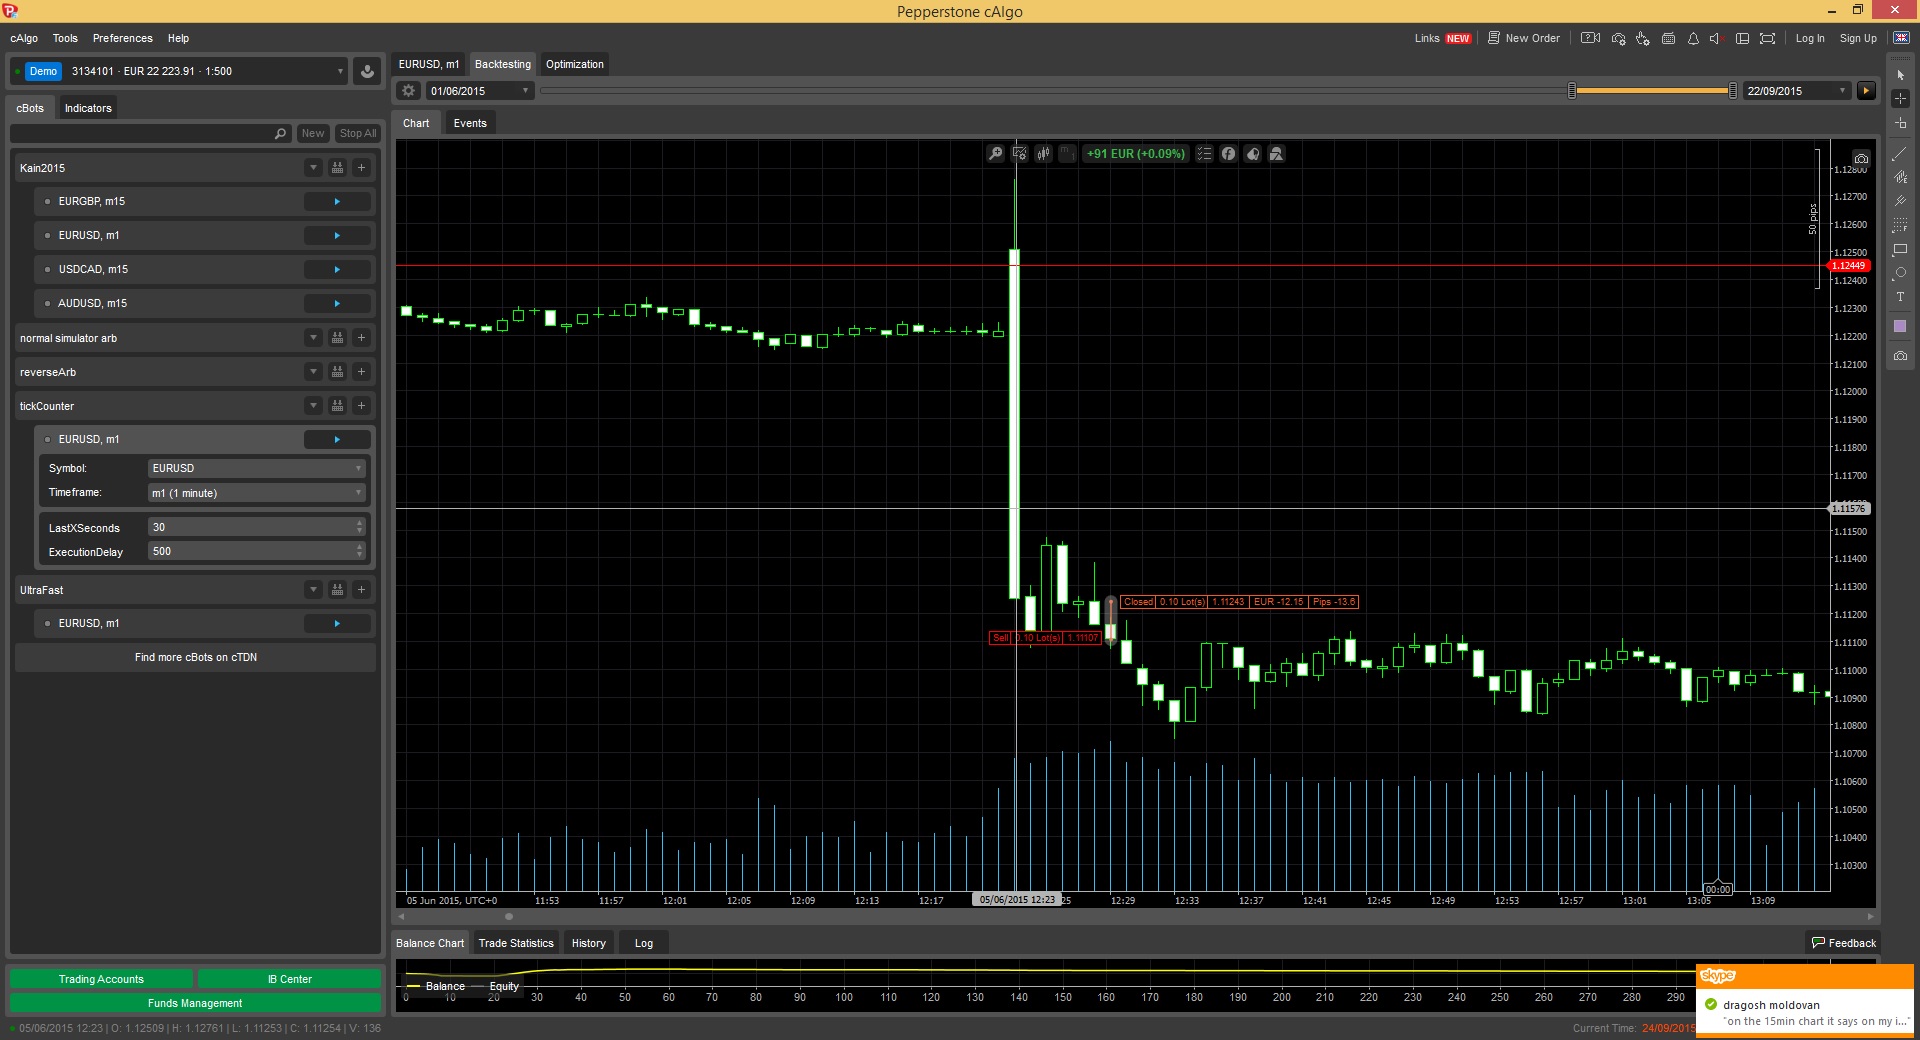Screen dimensions: 1920x1040
Task: Open hotkeys keyboard icon
Action: coord(1668,38)
